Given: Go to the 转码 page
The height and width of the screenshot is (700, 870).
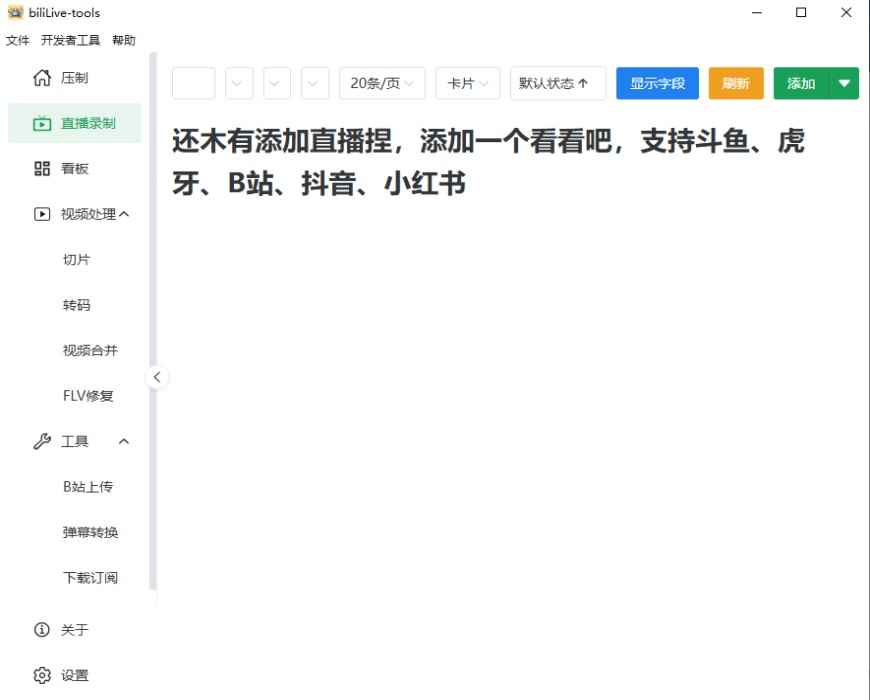Looking at the screenshot, I should pyautogui.click(x=76, y=305).
